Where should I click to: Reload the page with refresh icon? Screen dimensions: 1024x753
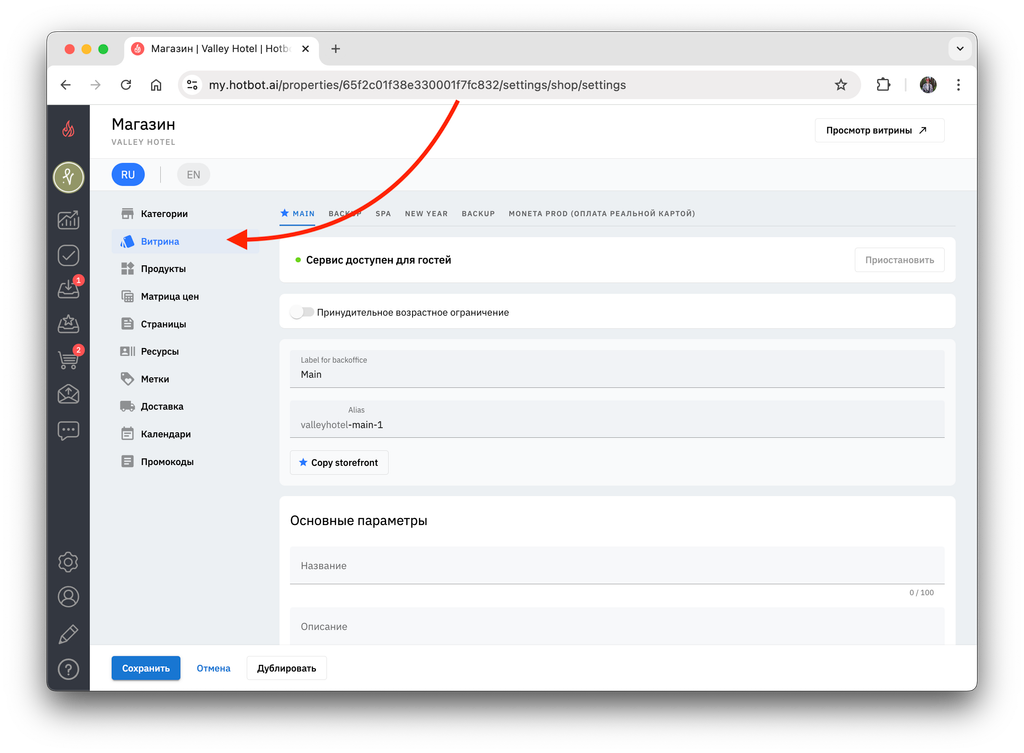point(126,85)
